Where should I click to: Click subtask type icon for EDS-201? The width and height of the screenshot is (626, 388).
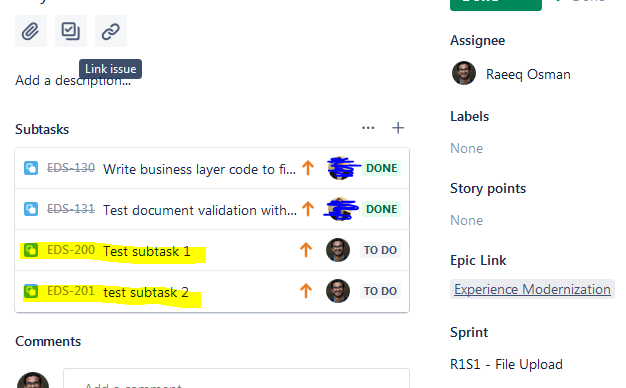click(31, 291)
